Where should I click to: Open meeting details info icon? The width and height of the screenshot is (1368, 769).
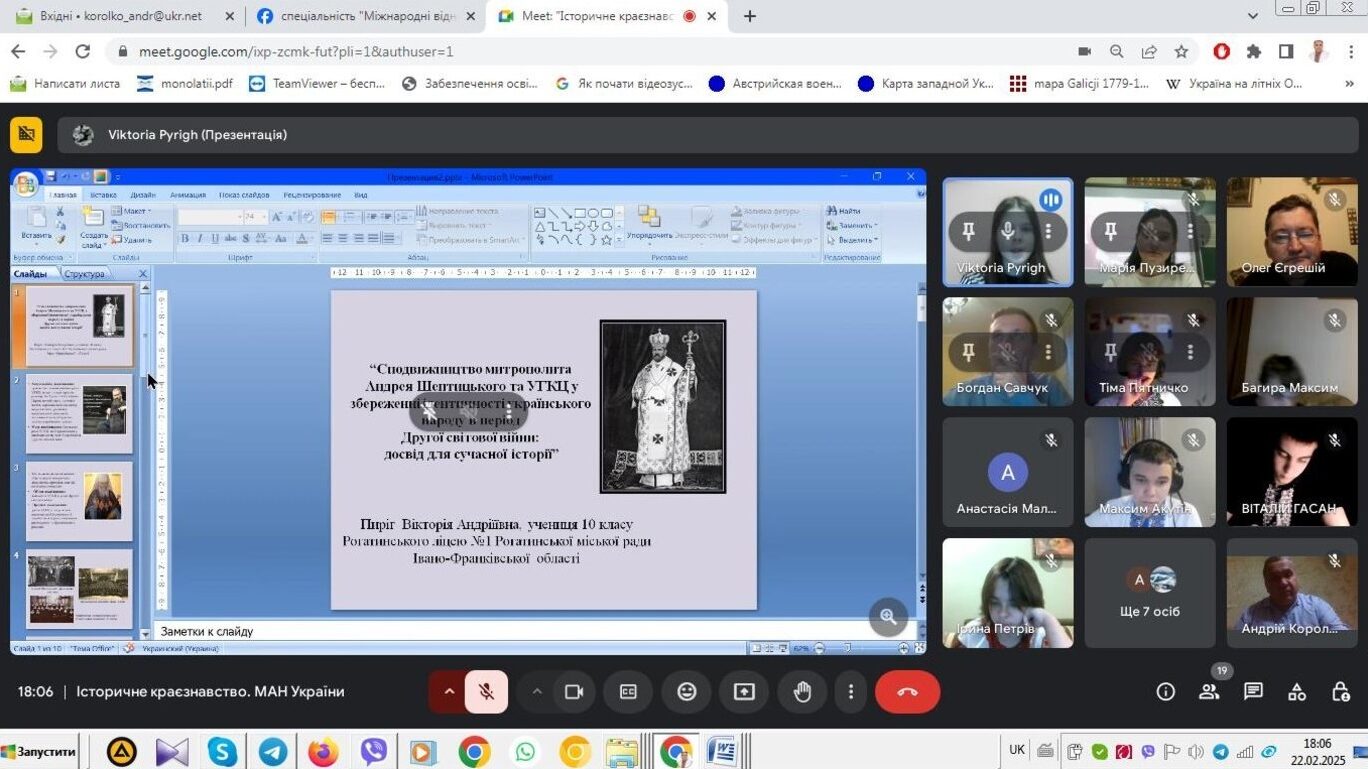coord(1165,692)
